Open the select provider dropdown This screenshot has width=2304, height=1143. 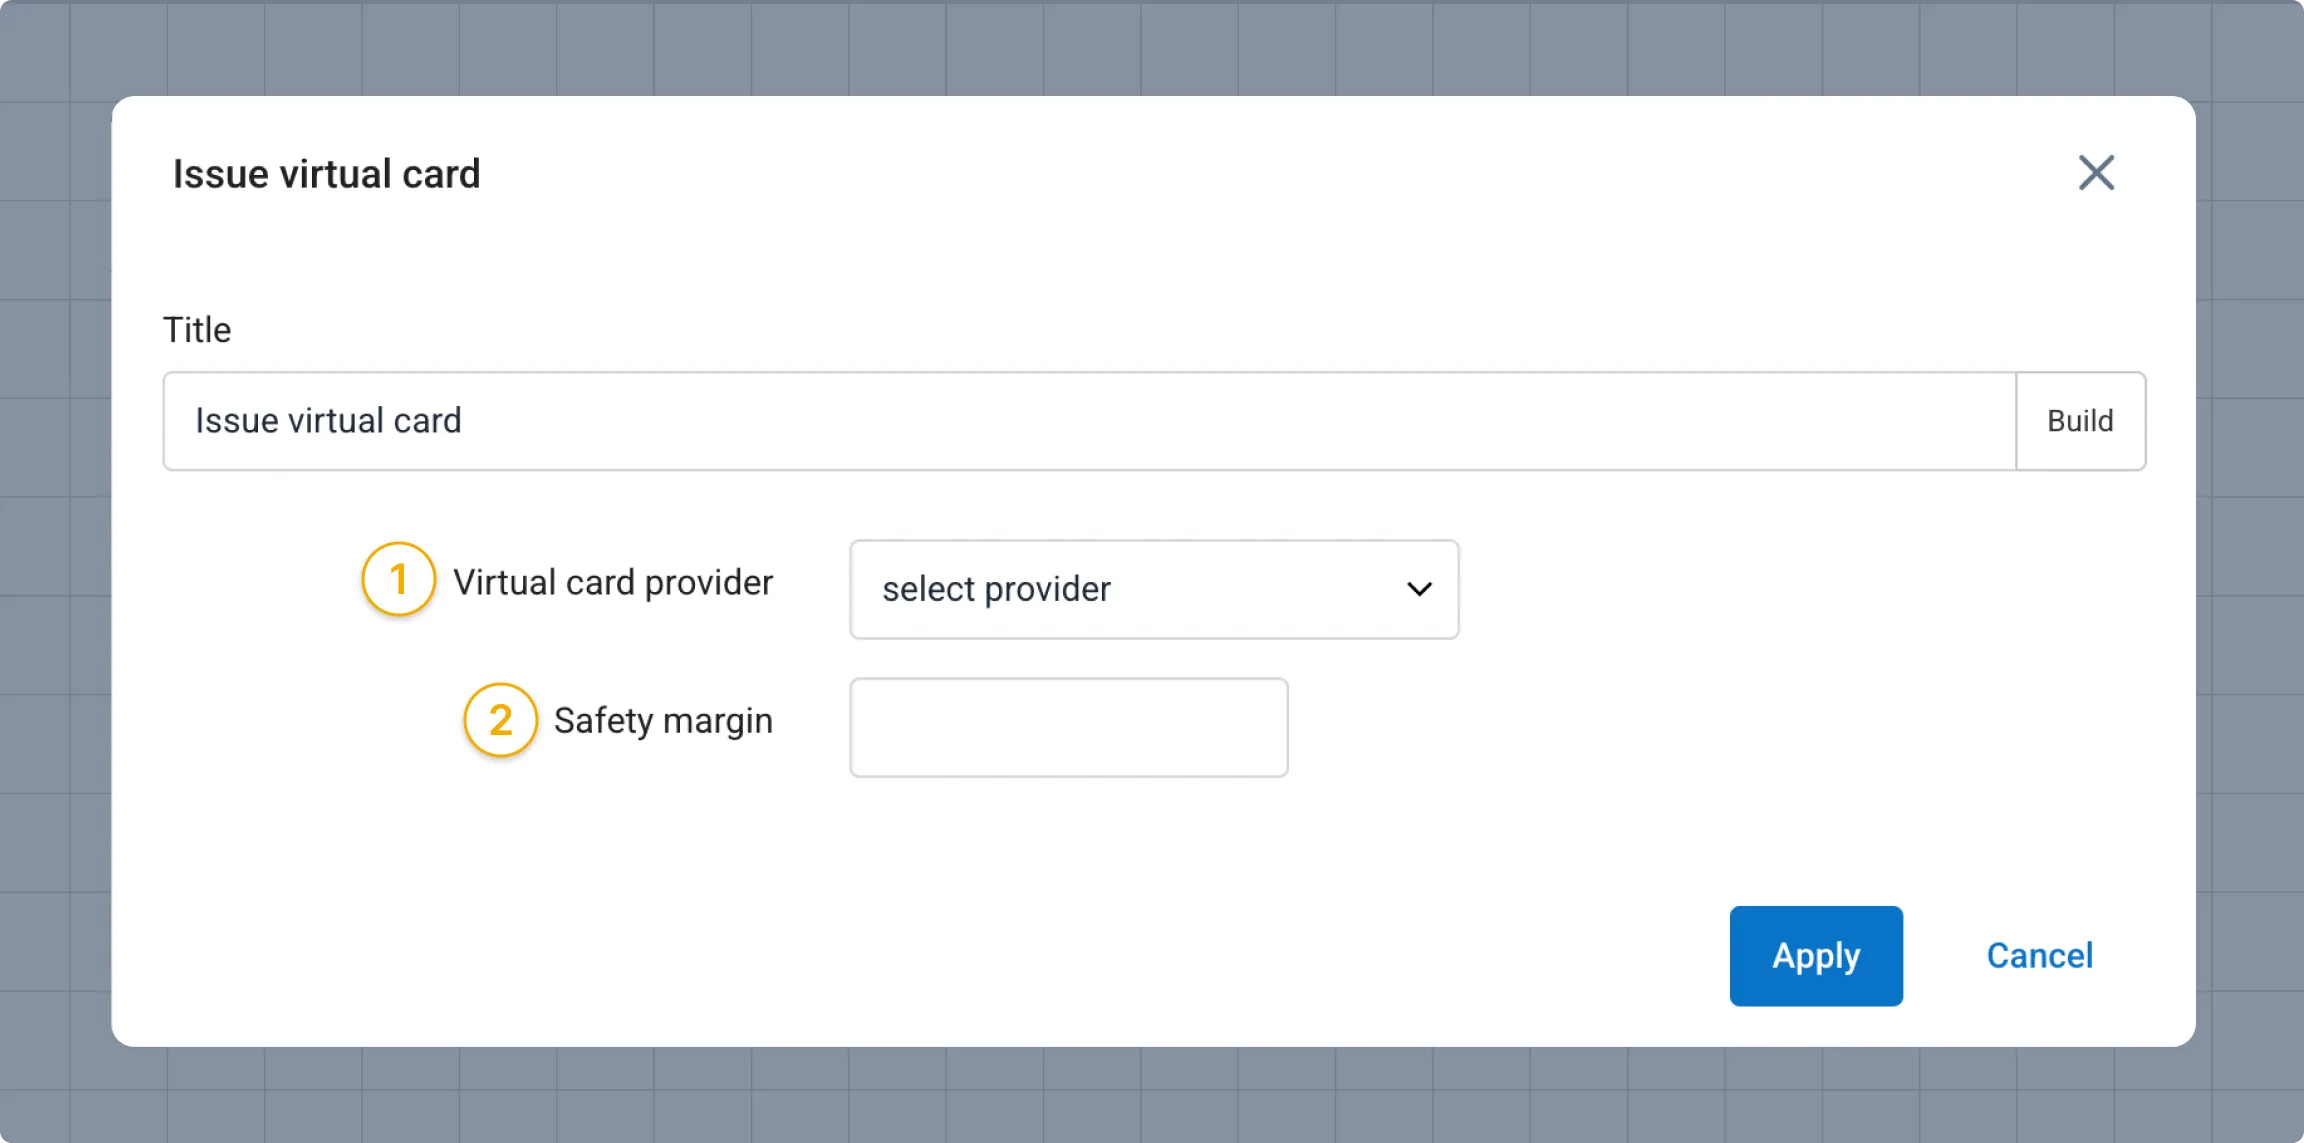click(1154, 589)
